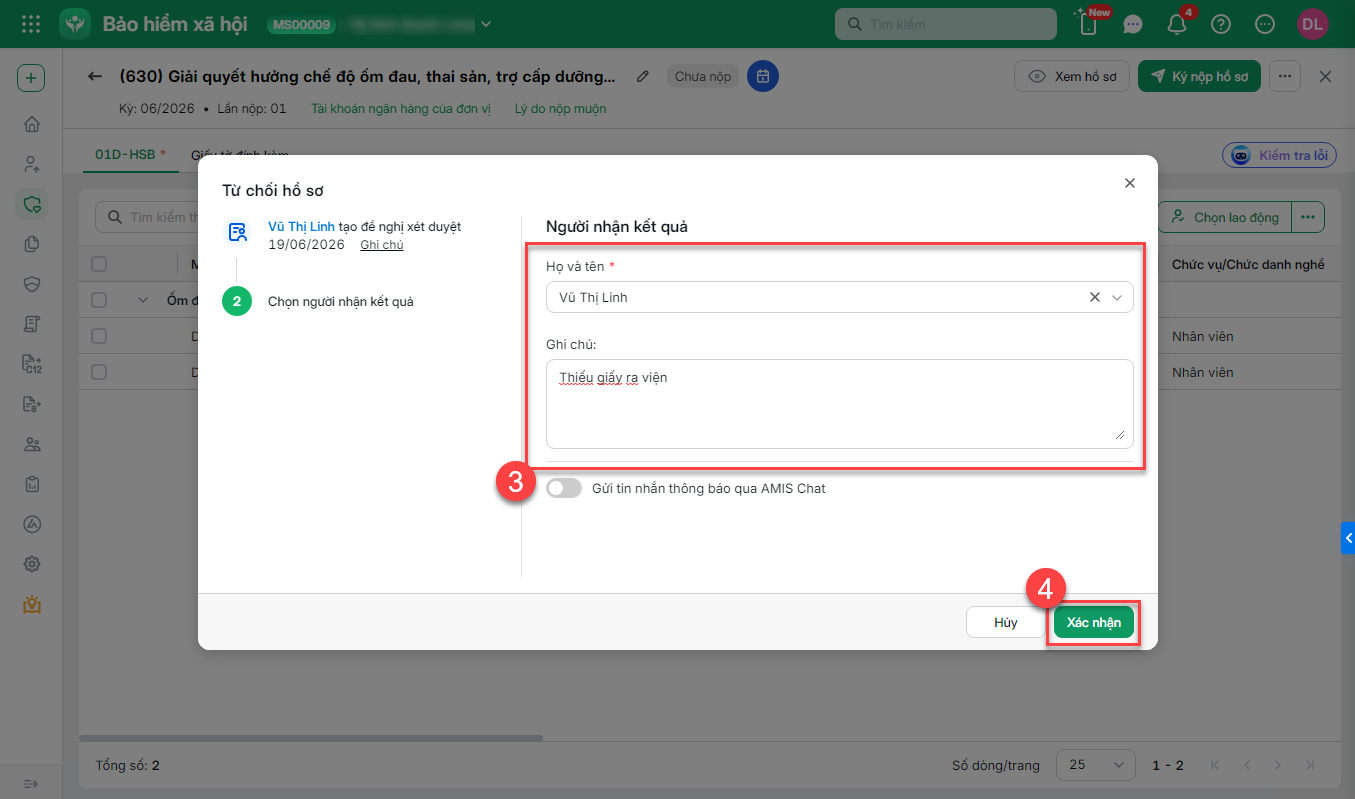Click Hủy button
Viewport: 1355px width, 799px height.
click(x=1006, y=622)
